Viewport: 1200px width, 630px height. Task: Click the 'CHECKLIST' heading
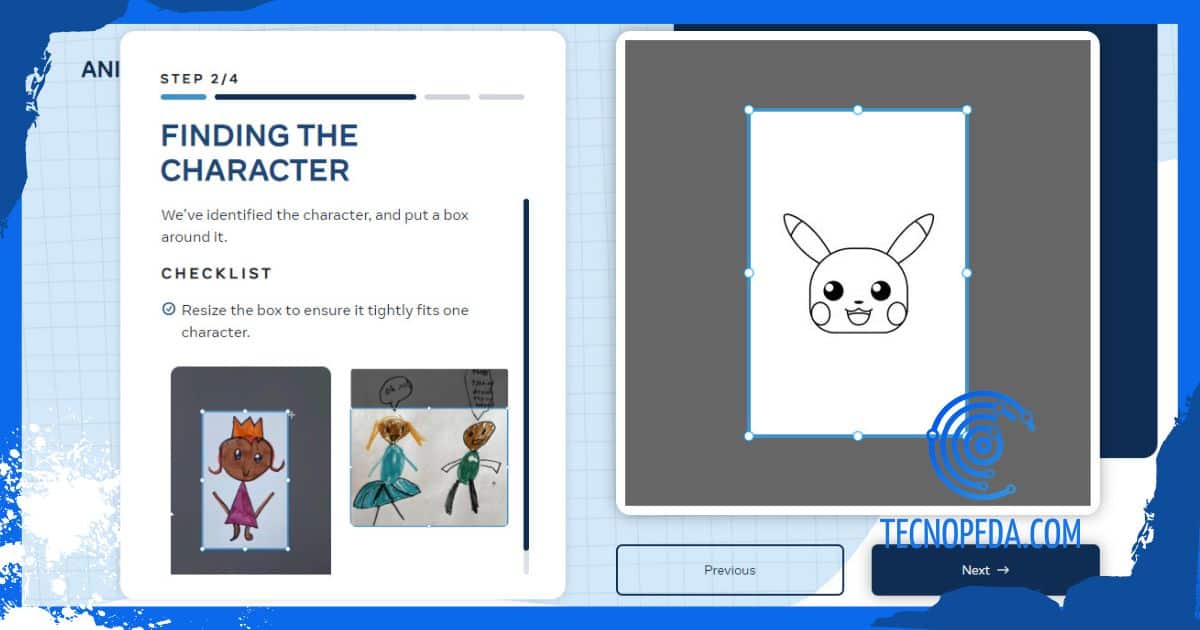coord(217,273)
